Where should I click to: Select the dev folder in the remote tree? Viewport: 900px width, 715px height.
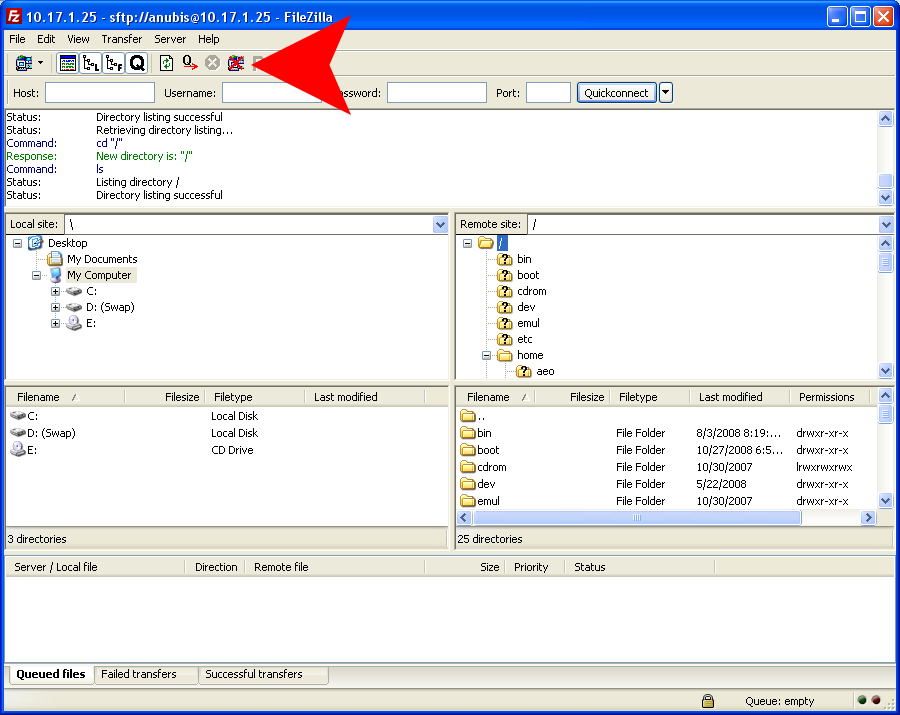[x=526, y=307]
